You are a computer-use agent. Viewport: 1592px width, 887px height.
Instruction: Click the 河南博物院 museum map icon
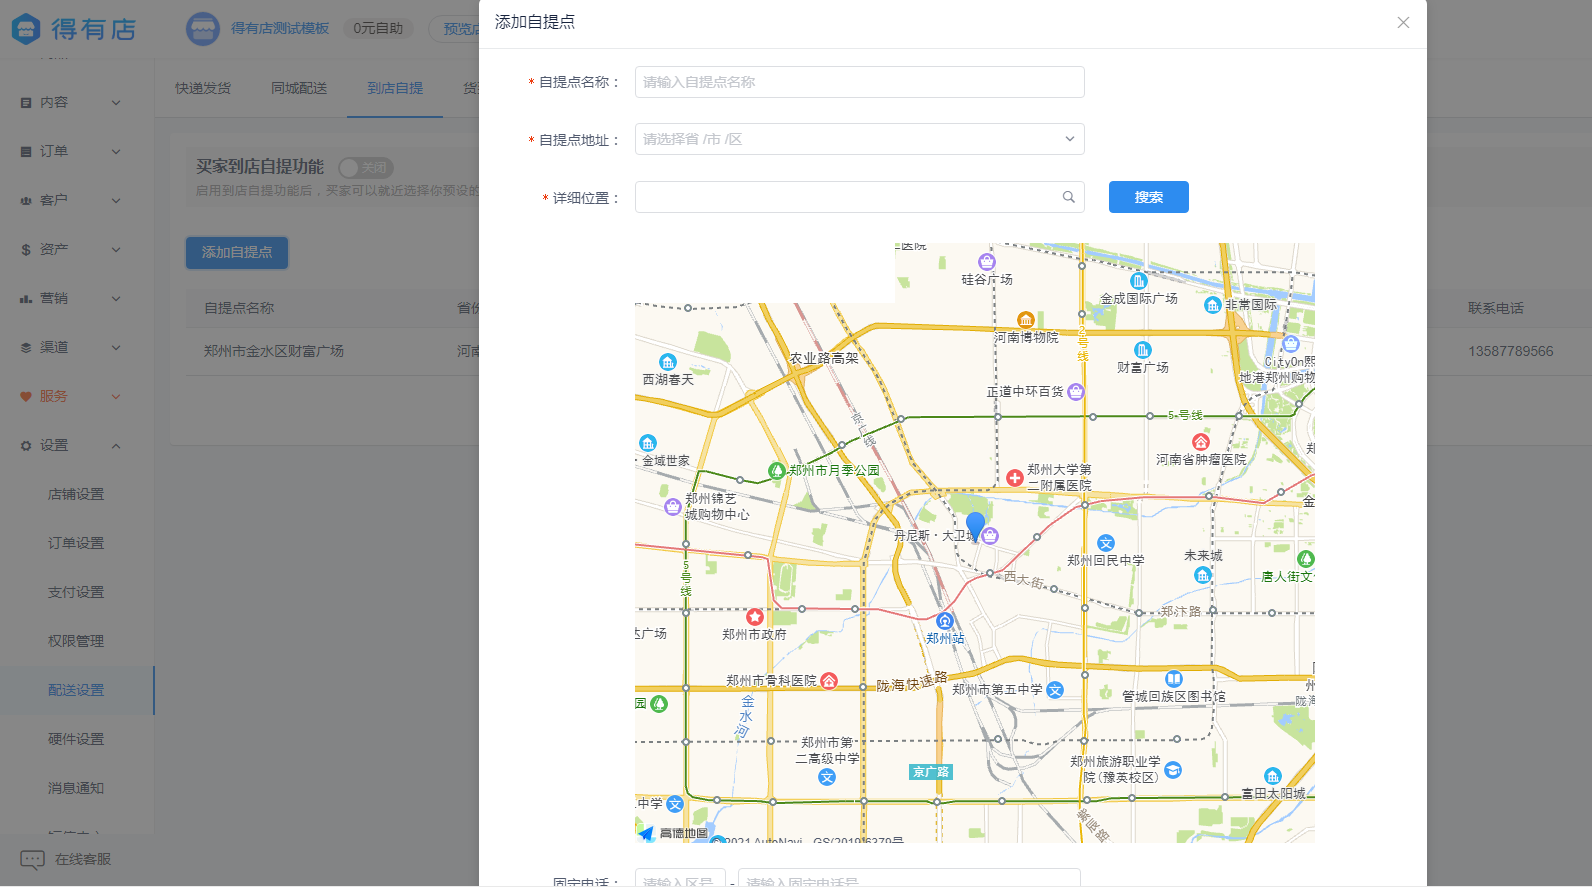tap(1025, 320)
